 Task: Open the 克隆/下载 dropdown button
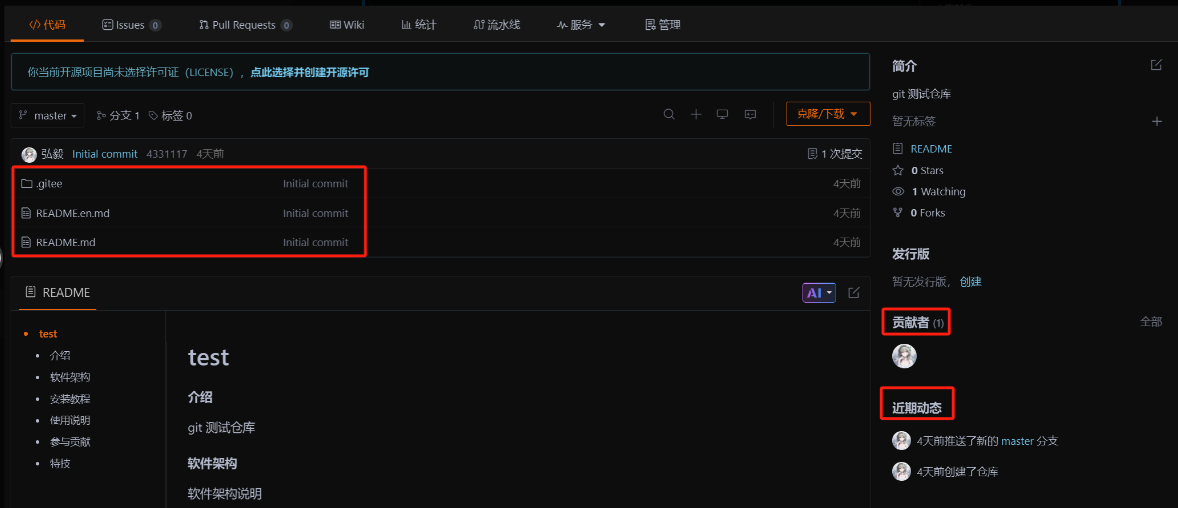(828, 114)
